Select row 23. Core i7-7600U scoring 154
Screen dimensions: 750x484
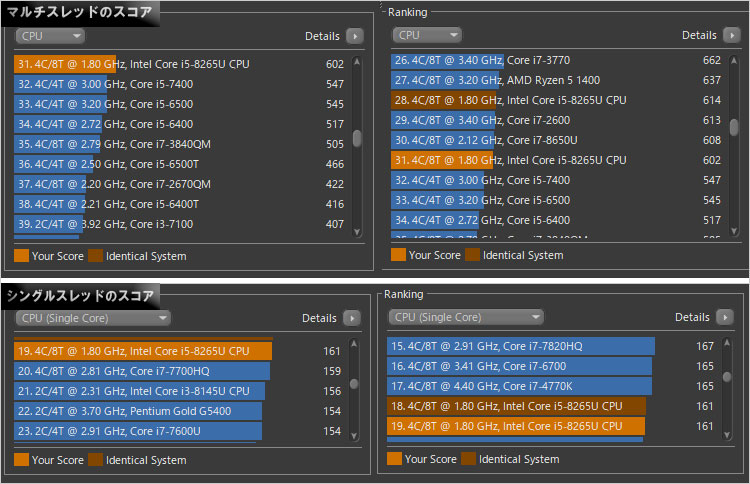[178, 431]
